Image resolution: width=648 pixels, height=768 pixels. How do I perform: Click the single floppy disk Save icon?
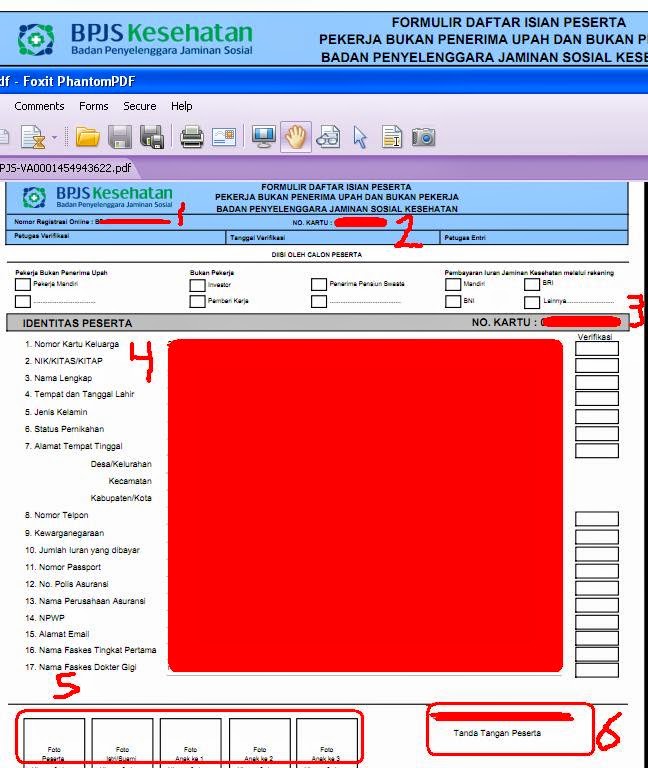pos(120,137)
